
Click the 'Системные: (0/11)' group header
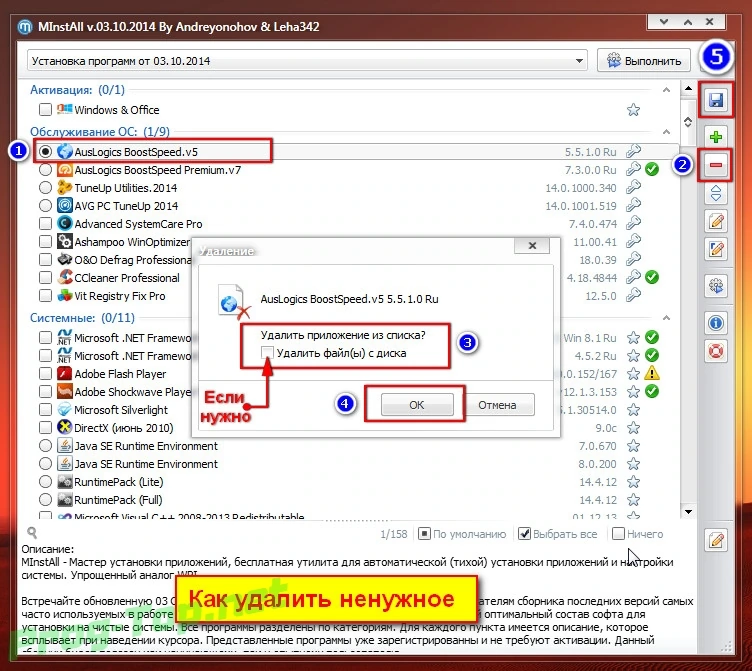82,318
